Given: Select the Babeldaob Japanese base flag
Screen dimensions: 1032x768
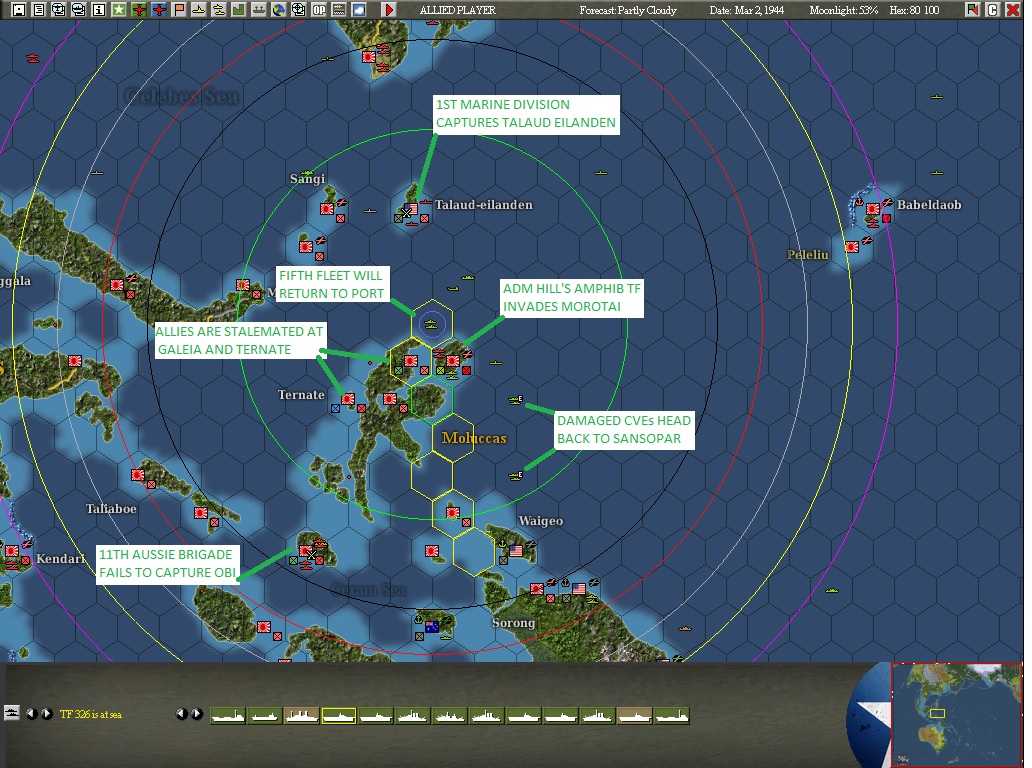Looking at the screenshot, I should click(x=873, y=209).
